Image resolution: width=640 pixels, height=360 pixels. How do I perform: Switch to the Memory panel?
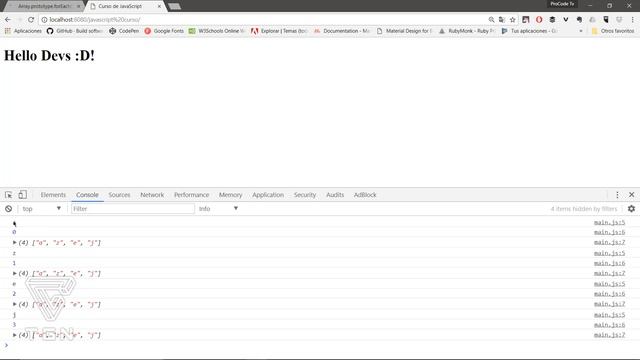pyautogui.click(x=230, y=195)
